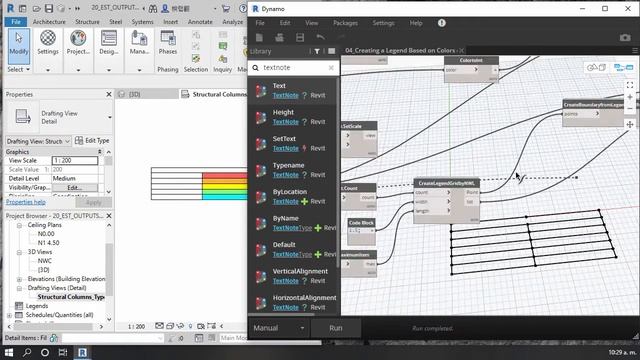The image size is (640, 360).
Task: Open Drafting View: Struct instance dropdown
Action: click(x=38, y=141)
